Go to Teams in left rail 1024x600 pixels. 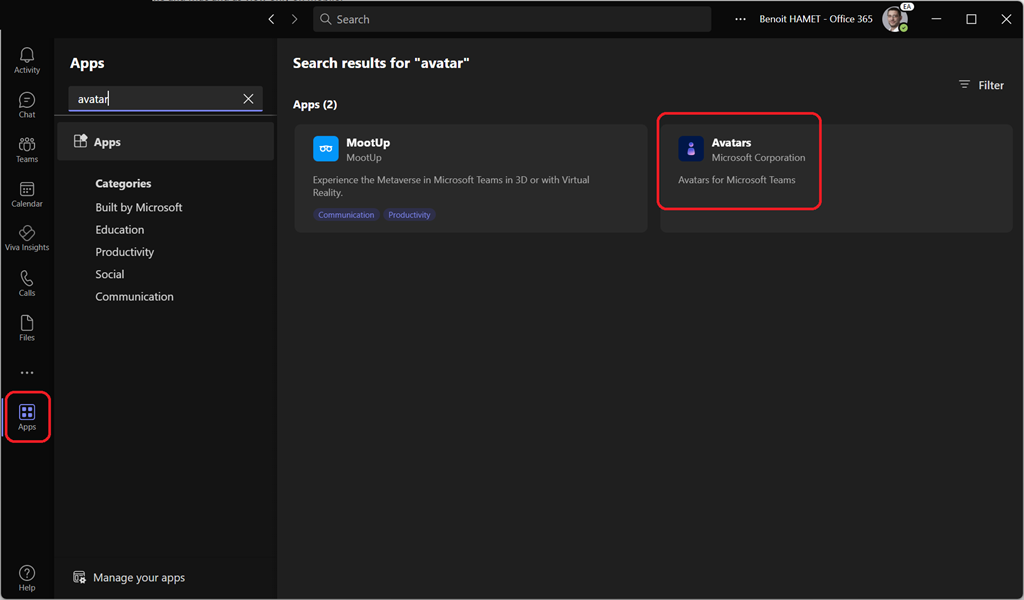click(x=27, y=149)
